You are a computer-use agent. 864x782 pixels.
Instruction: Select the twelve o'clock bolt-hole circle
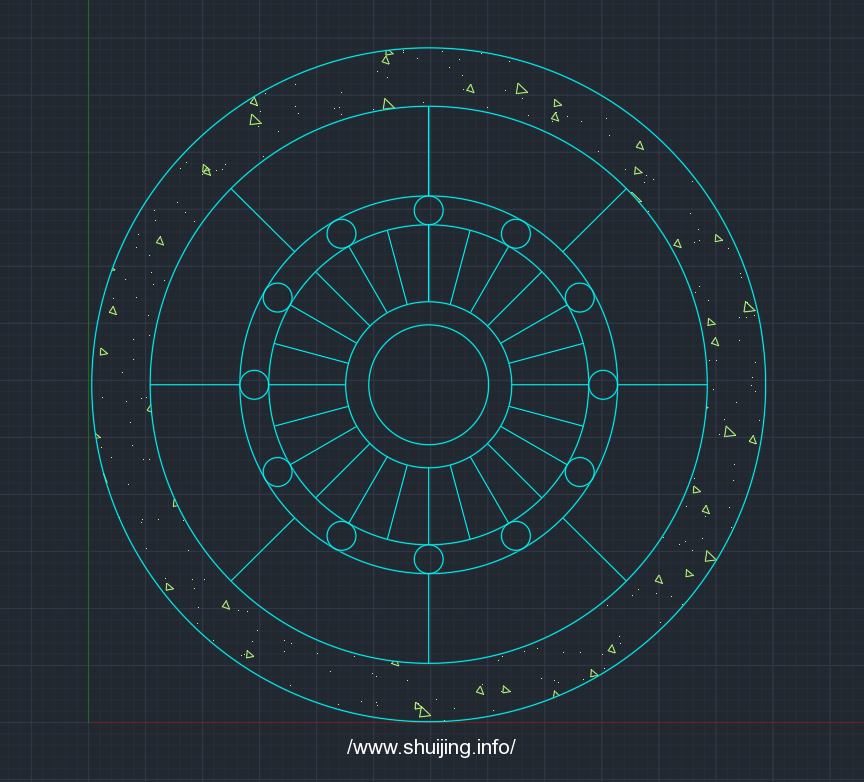[x=429, y=211]
